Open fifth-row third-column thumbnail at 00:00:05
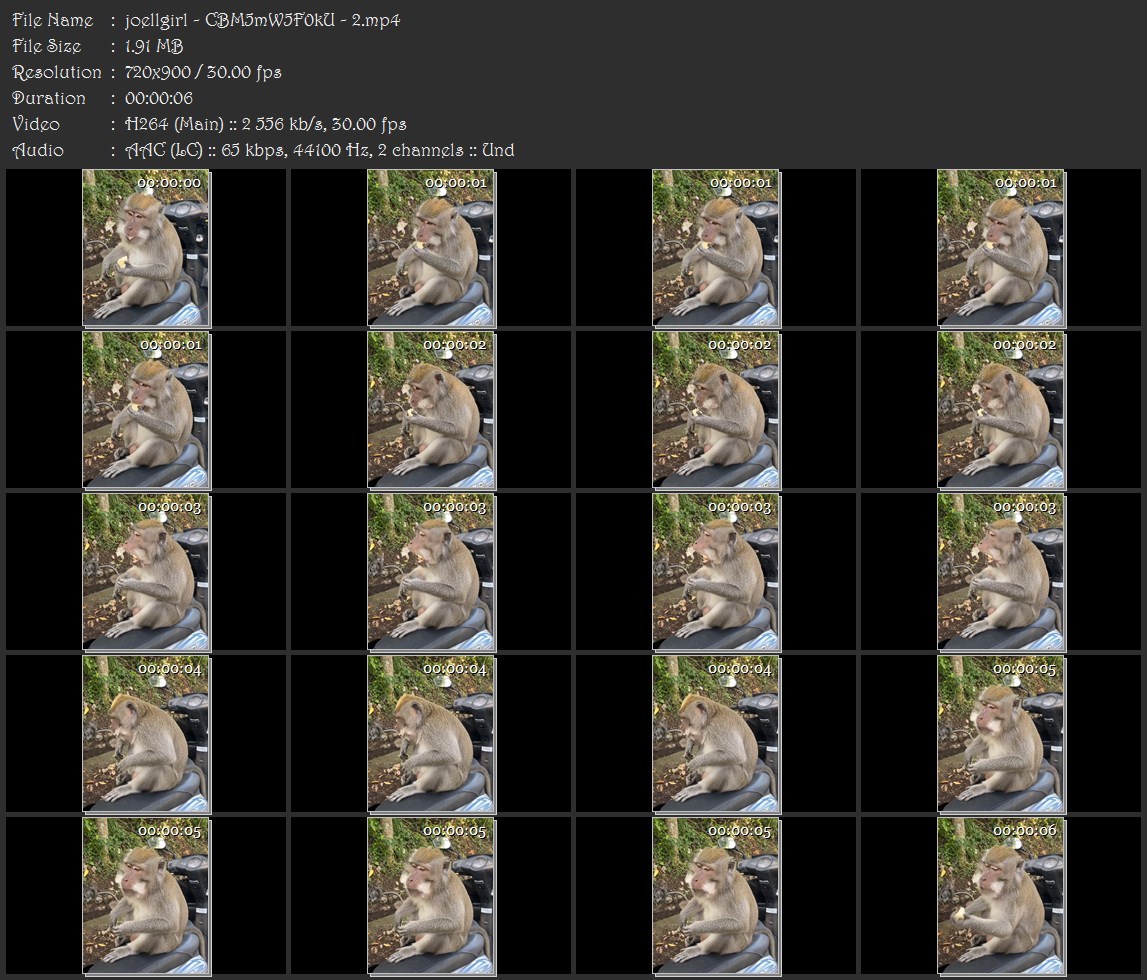 [716, 896]
